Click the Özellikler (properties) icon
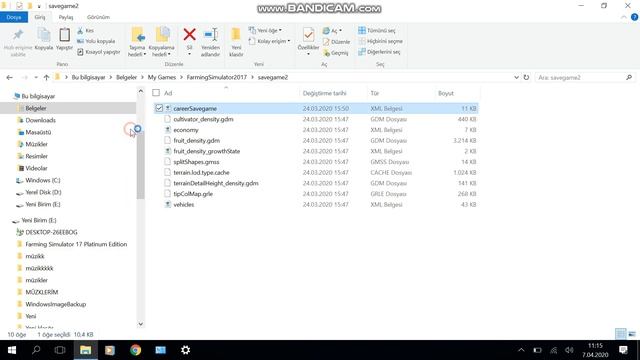 [309, 35]
